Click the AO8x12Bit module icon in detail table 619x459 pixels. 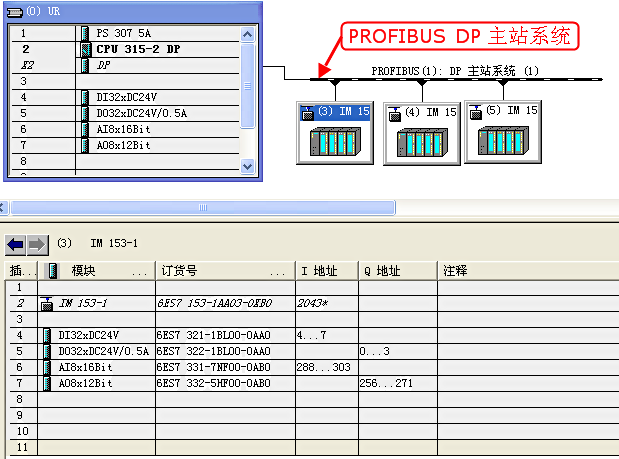[x=47, y=384]
